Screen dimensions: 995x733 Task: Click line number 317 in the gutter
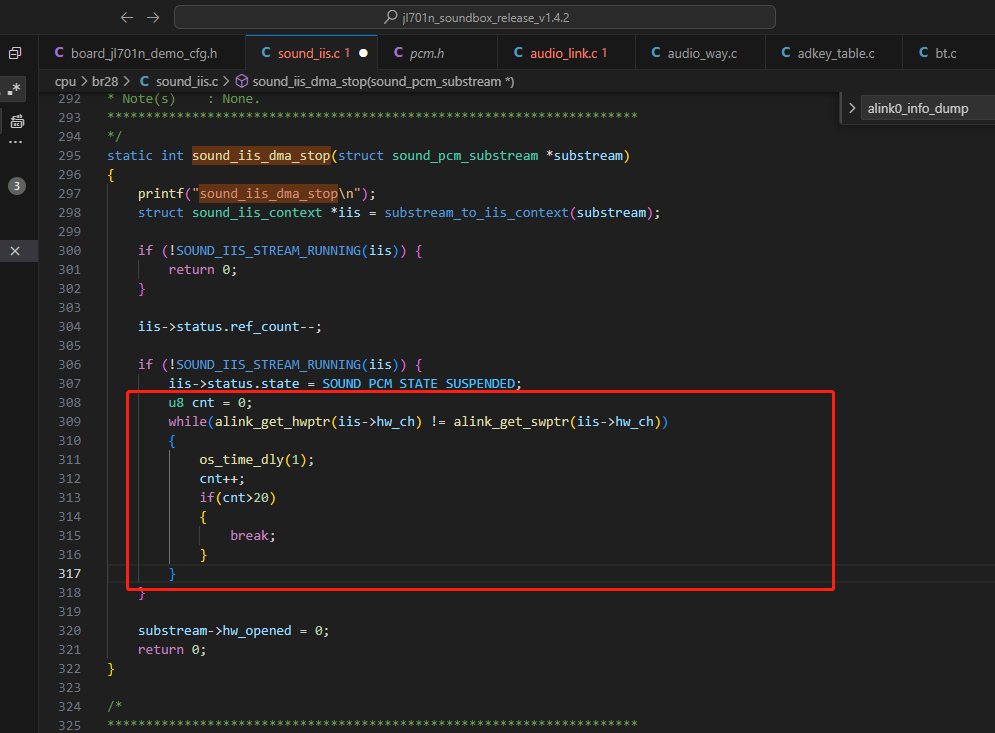click(70, 574)
